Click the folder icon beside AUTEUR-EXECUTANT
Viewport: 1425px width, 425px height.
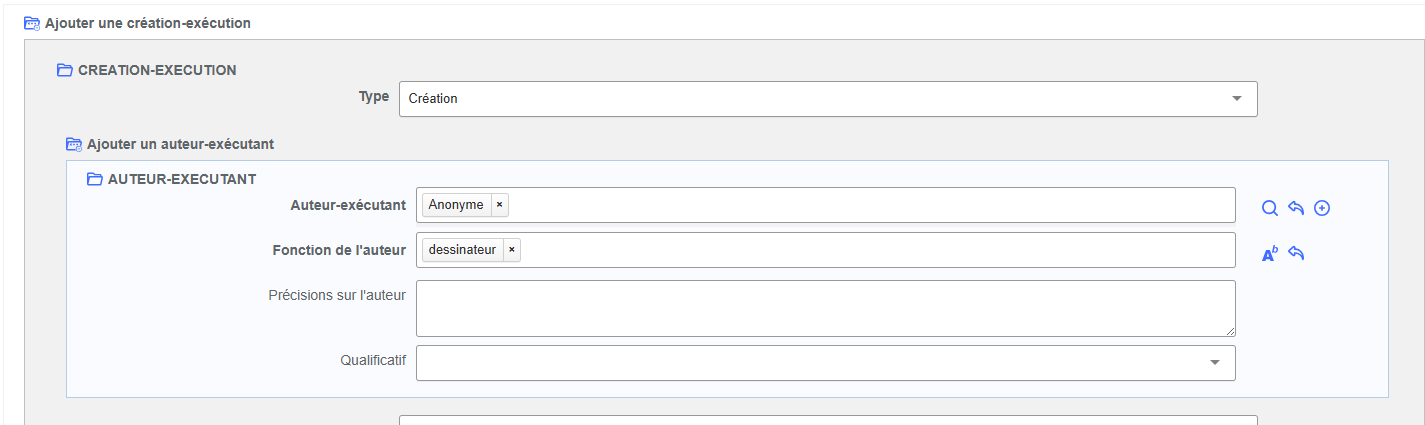95,179
